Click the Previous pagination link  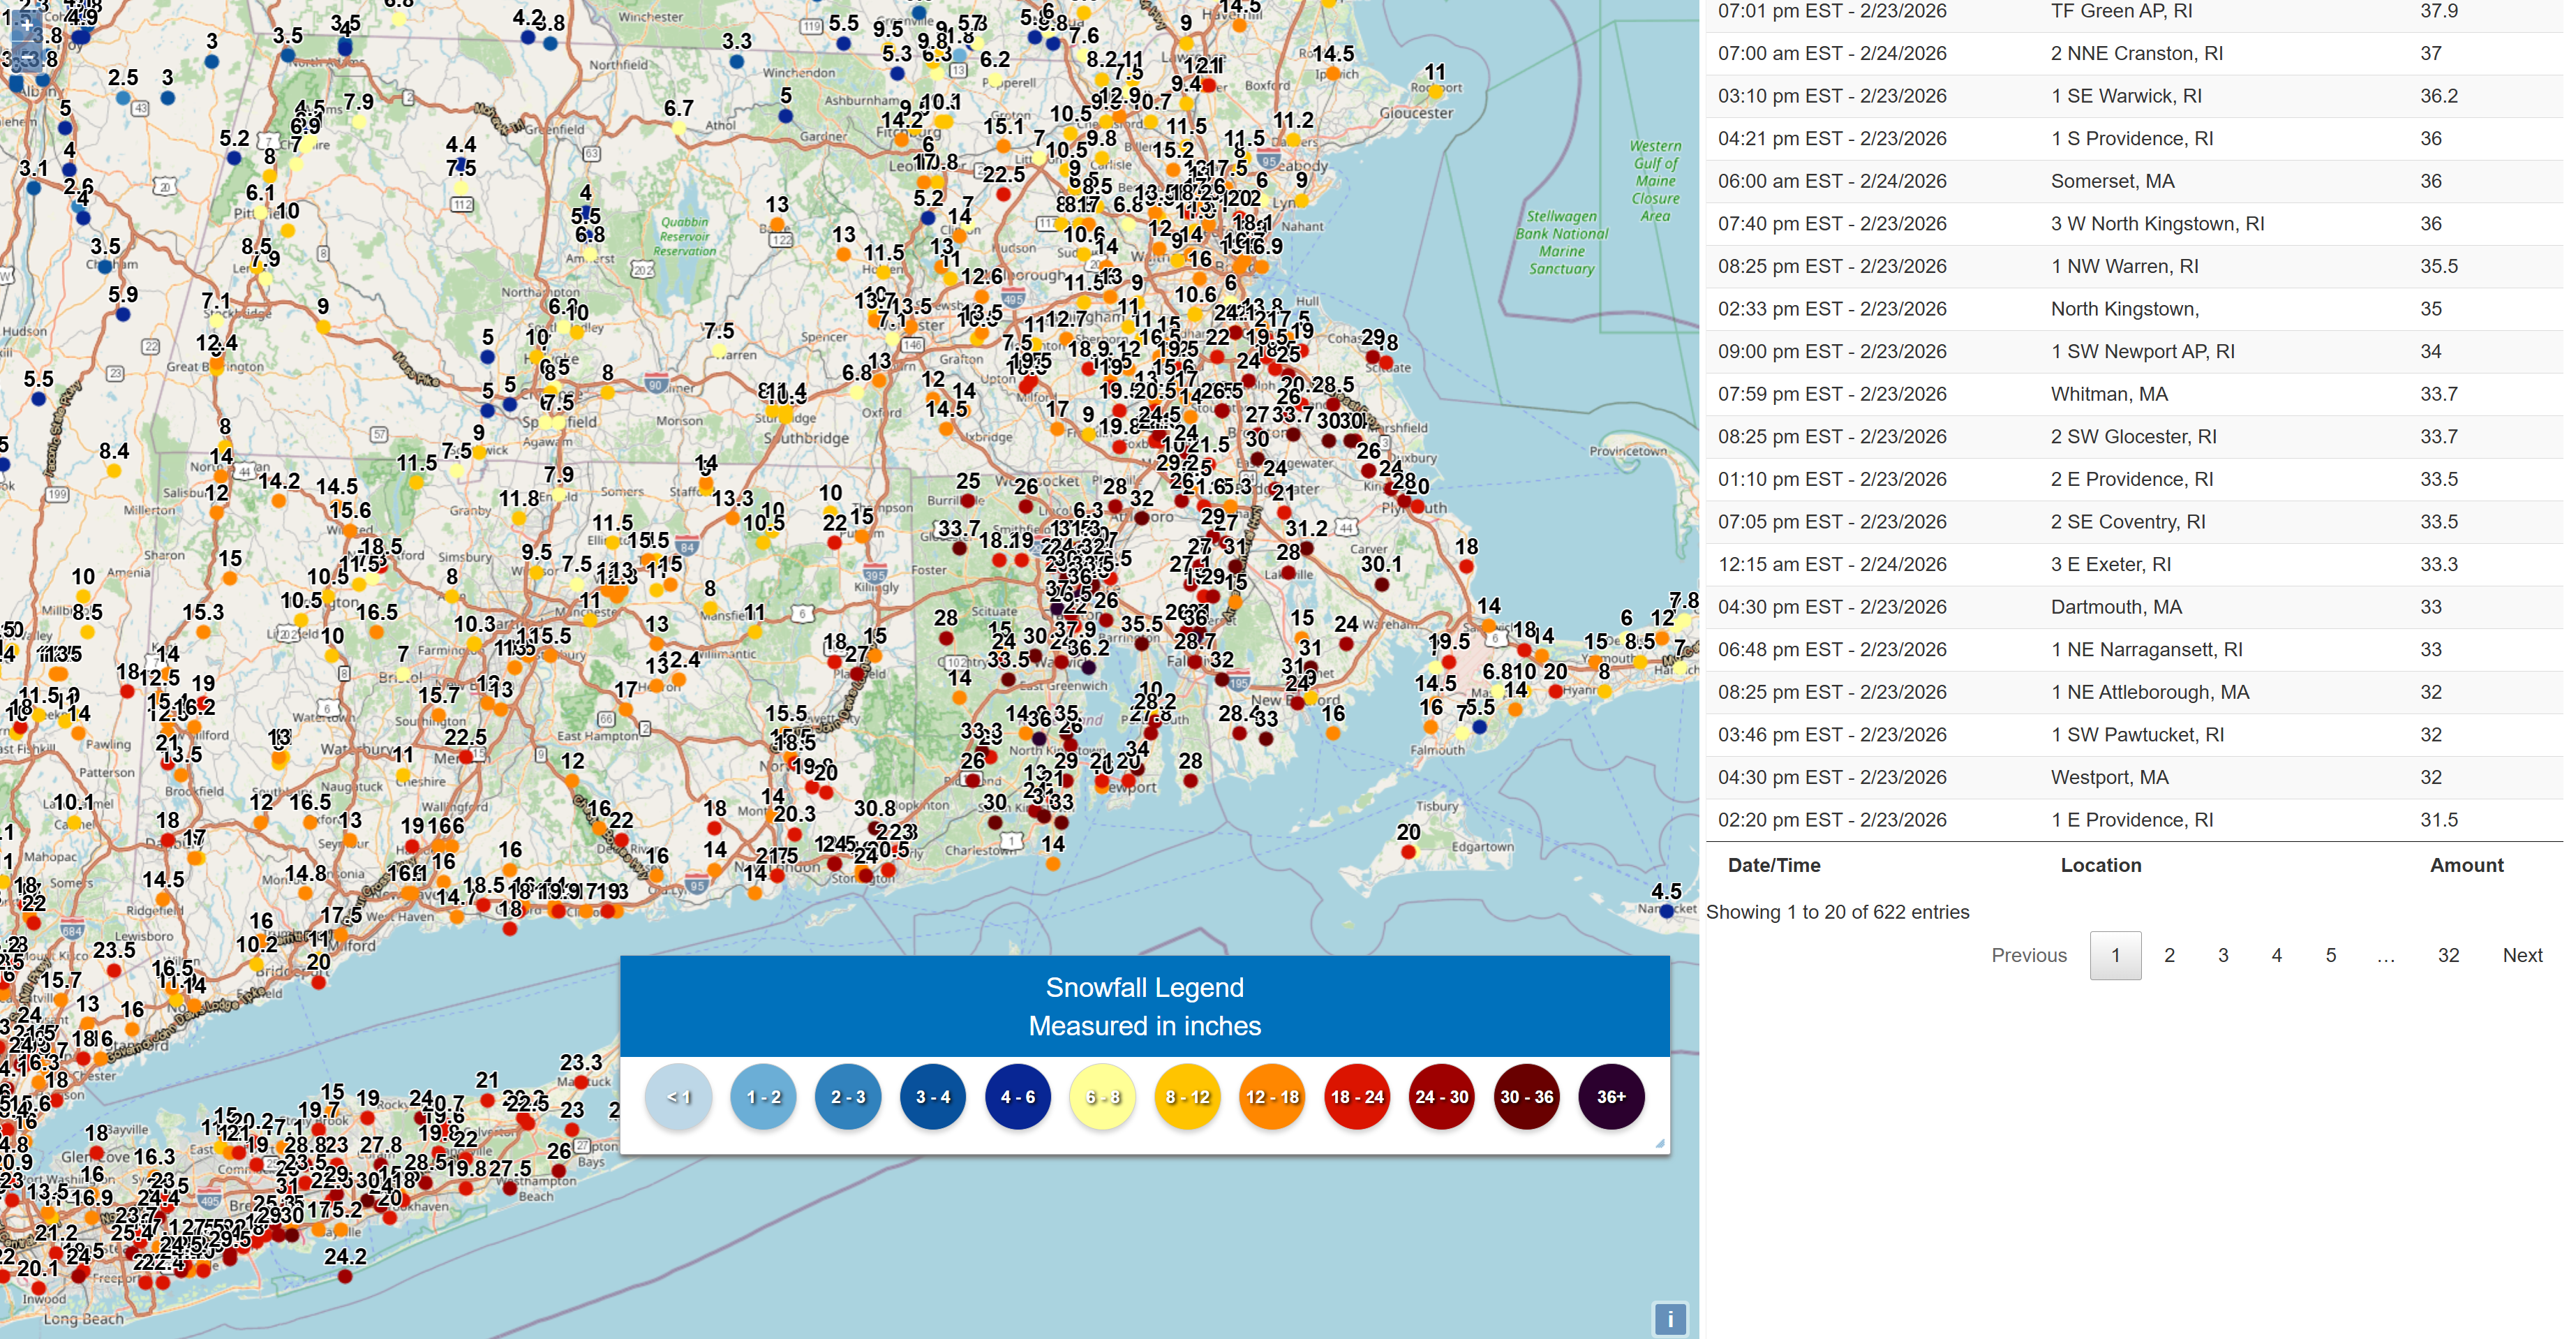click(2028, 955)
